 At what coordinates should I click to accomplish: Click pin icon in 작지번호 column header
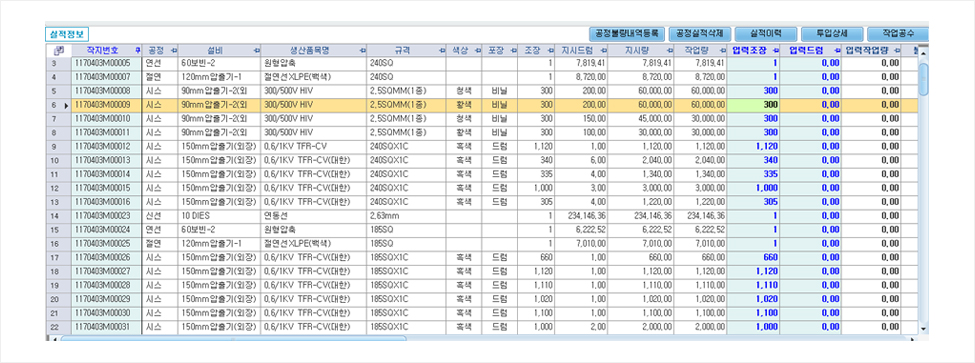point(137,50)
